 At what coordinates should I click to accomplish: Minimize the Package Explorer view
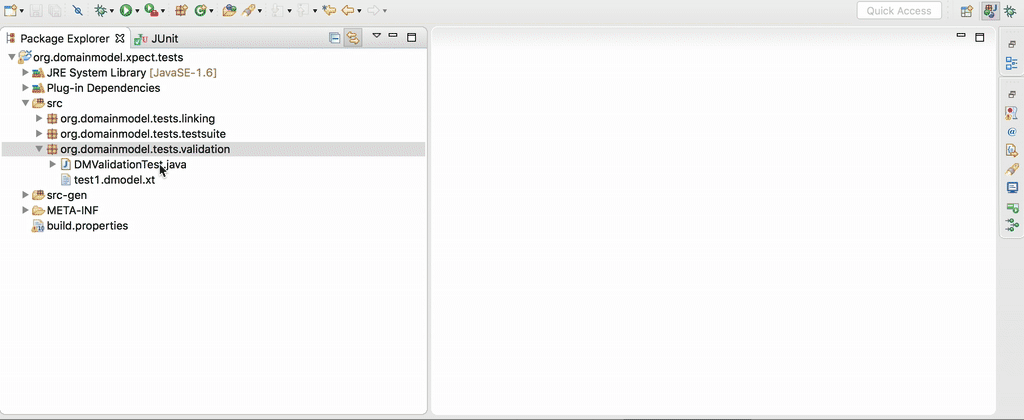(x=393, y=35)
